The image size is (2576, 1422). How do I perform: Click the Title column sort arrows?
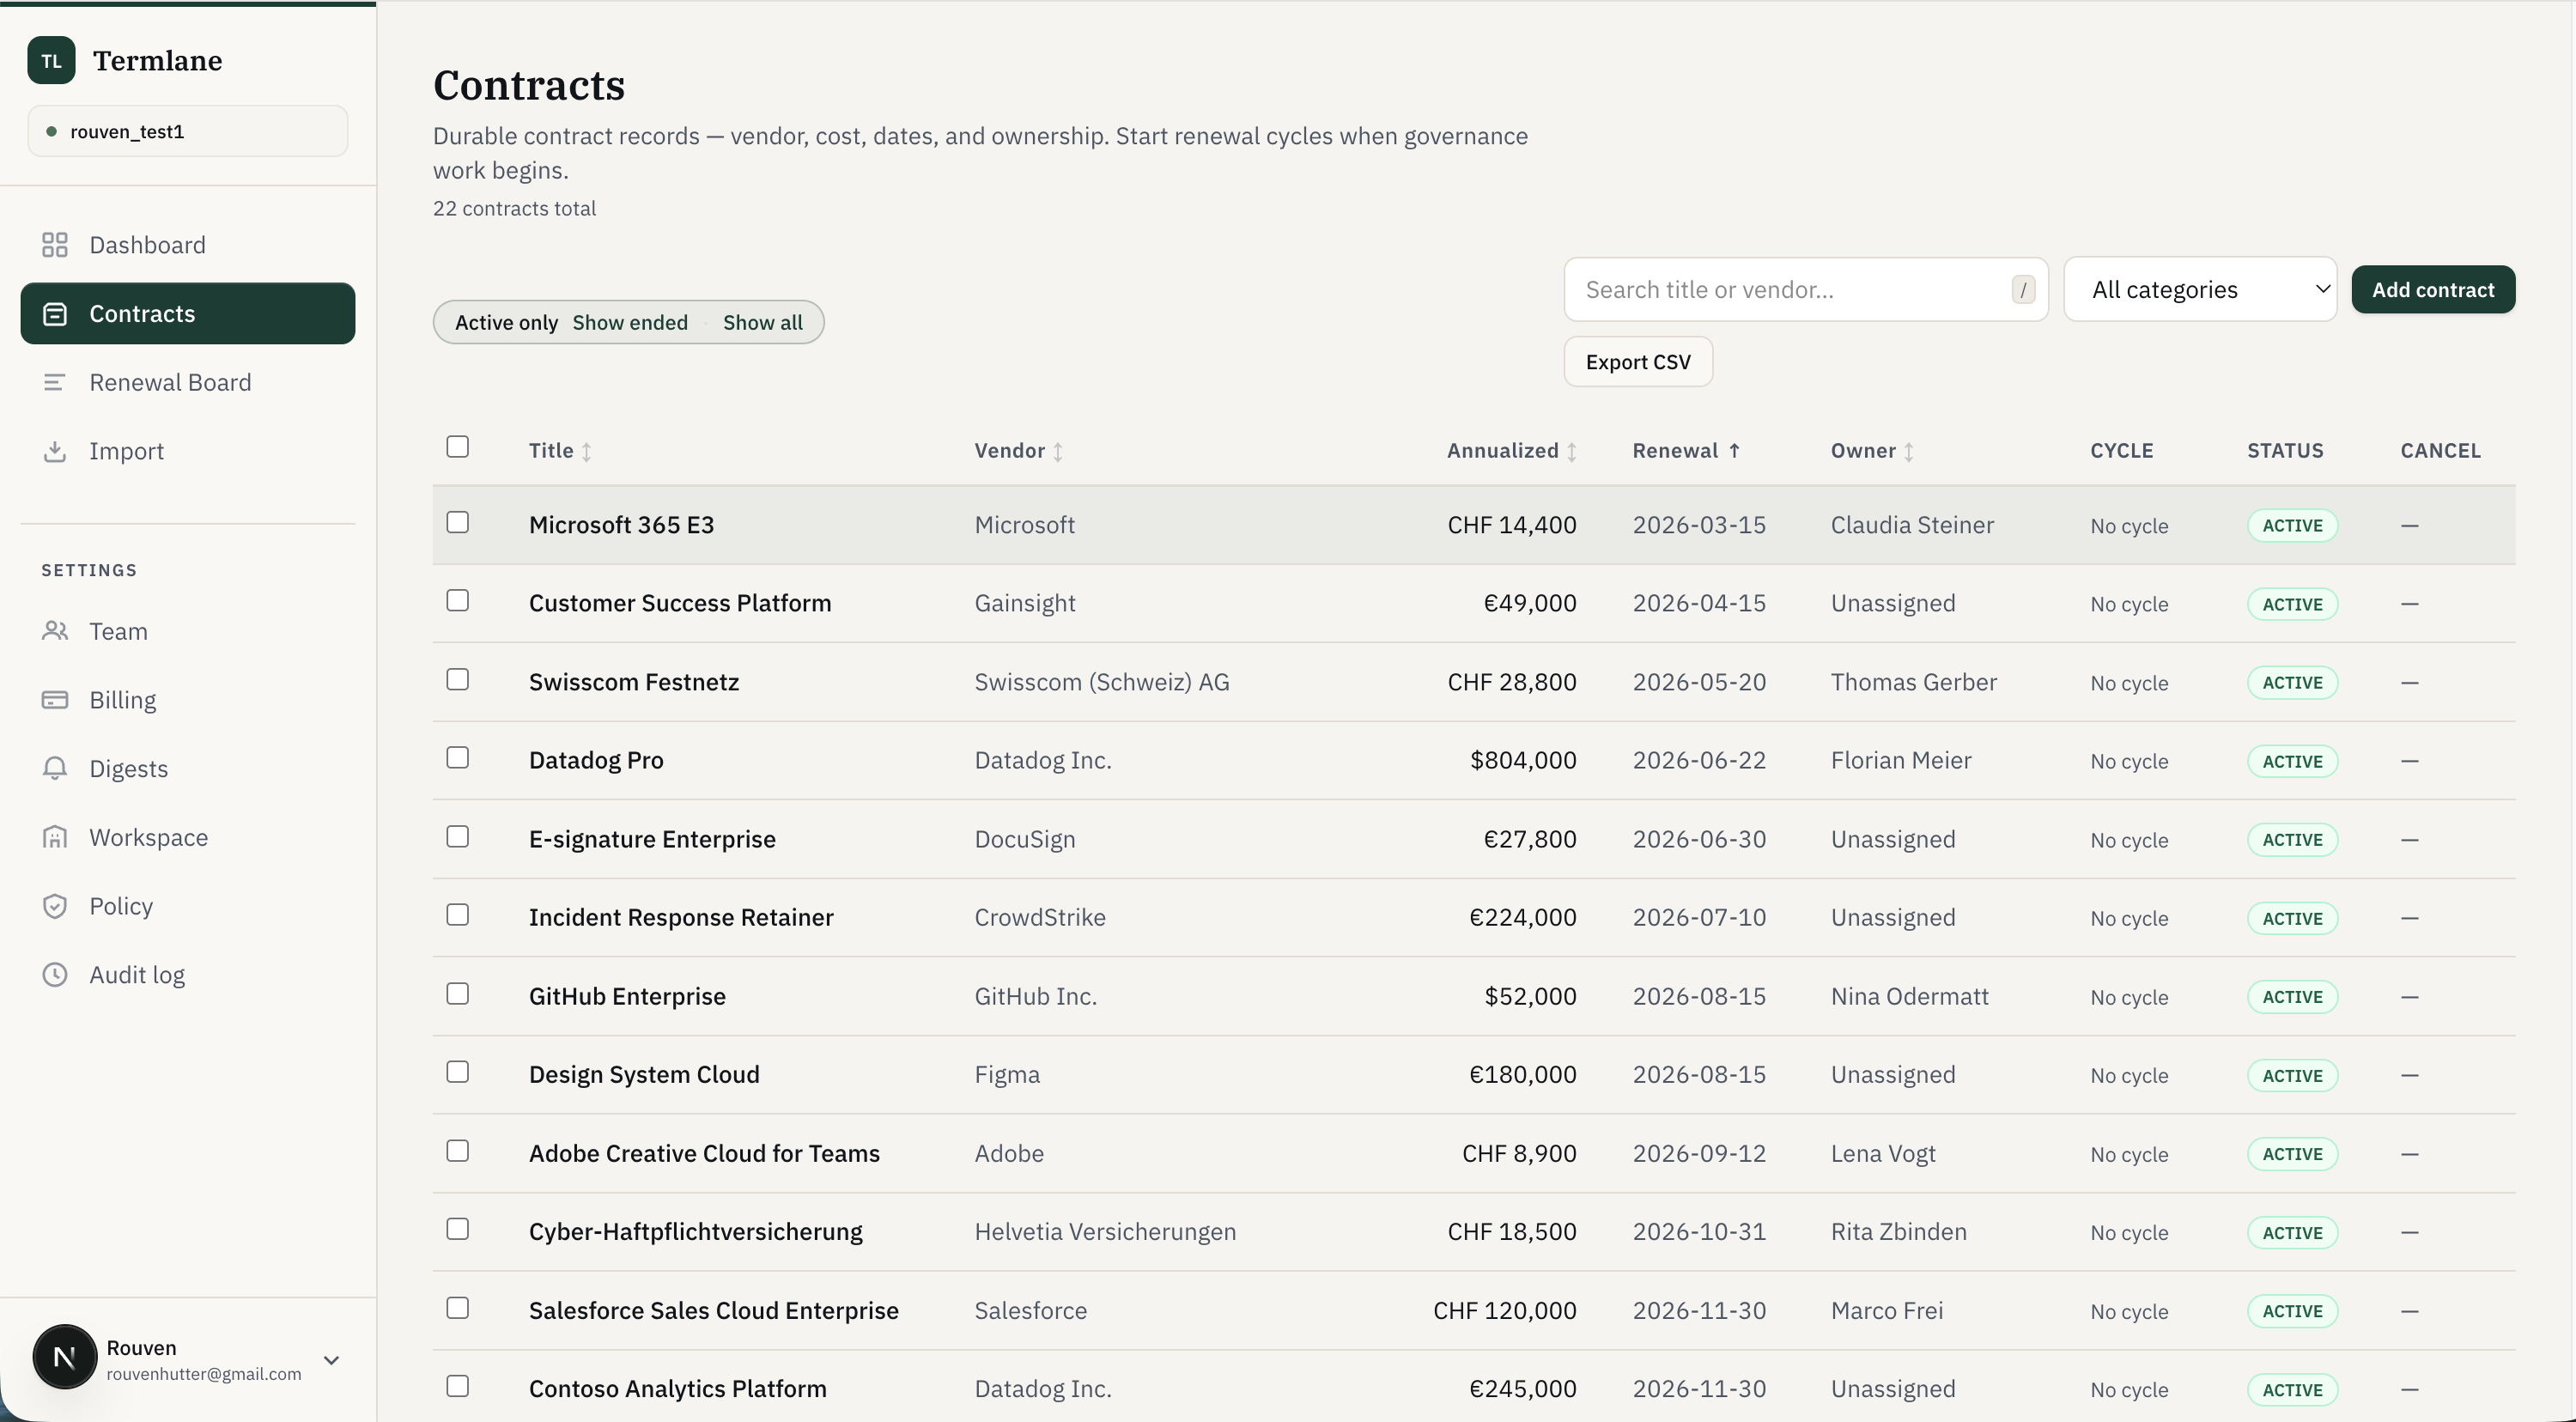point(587,451)
